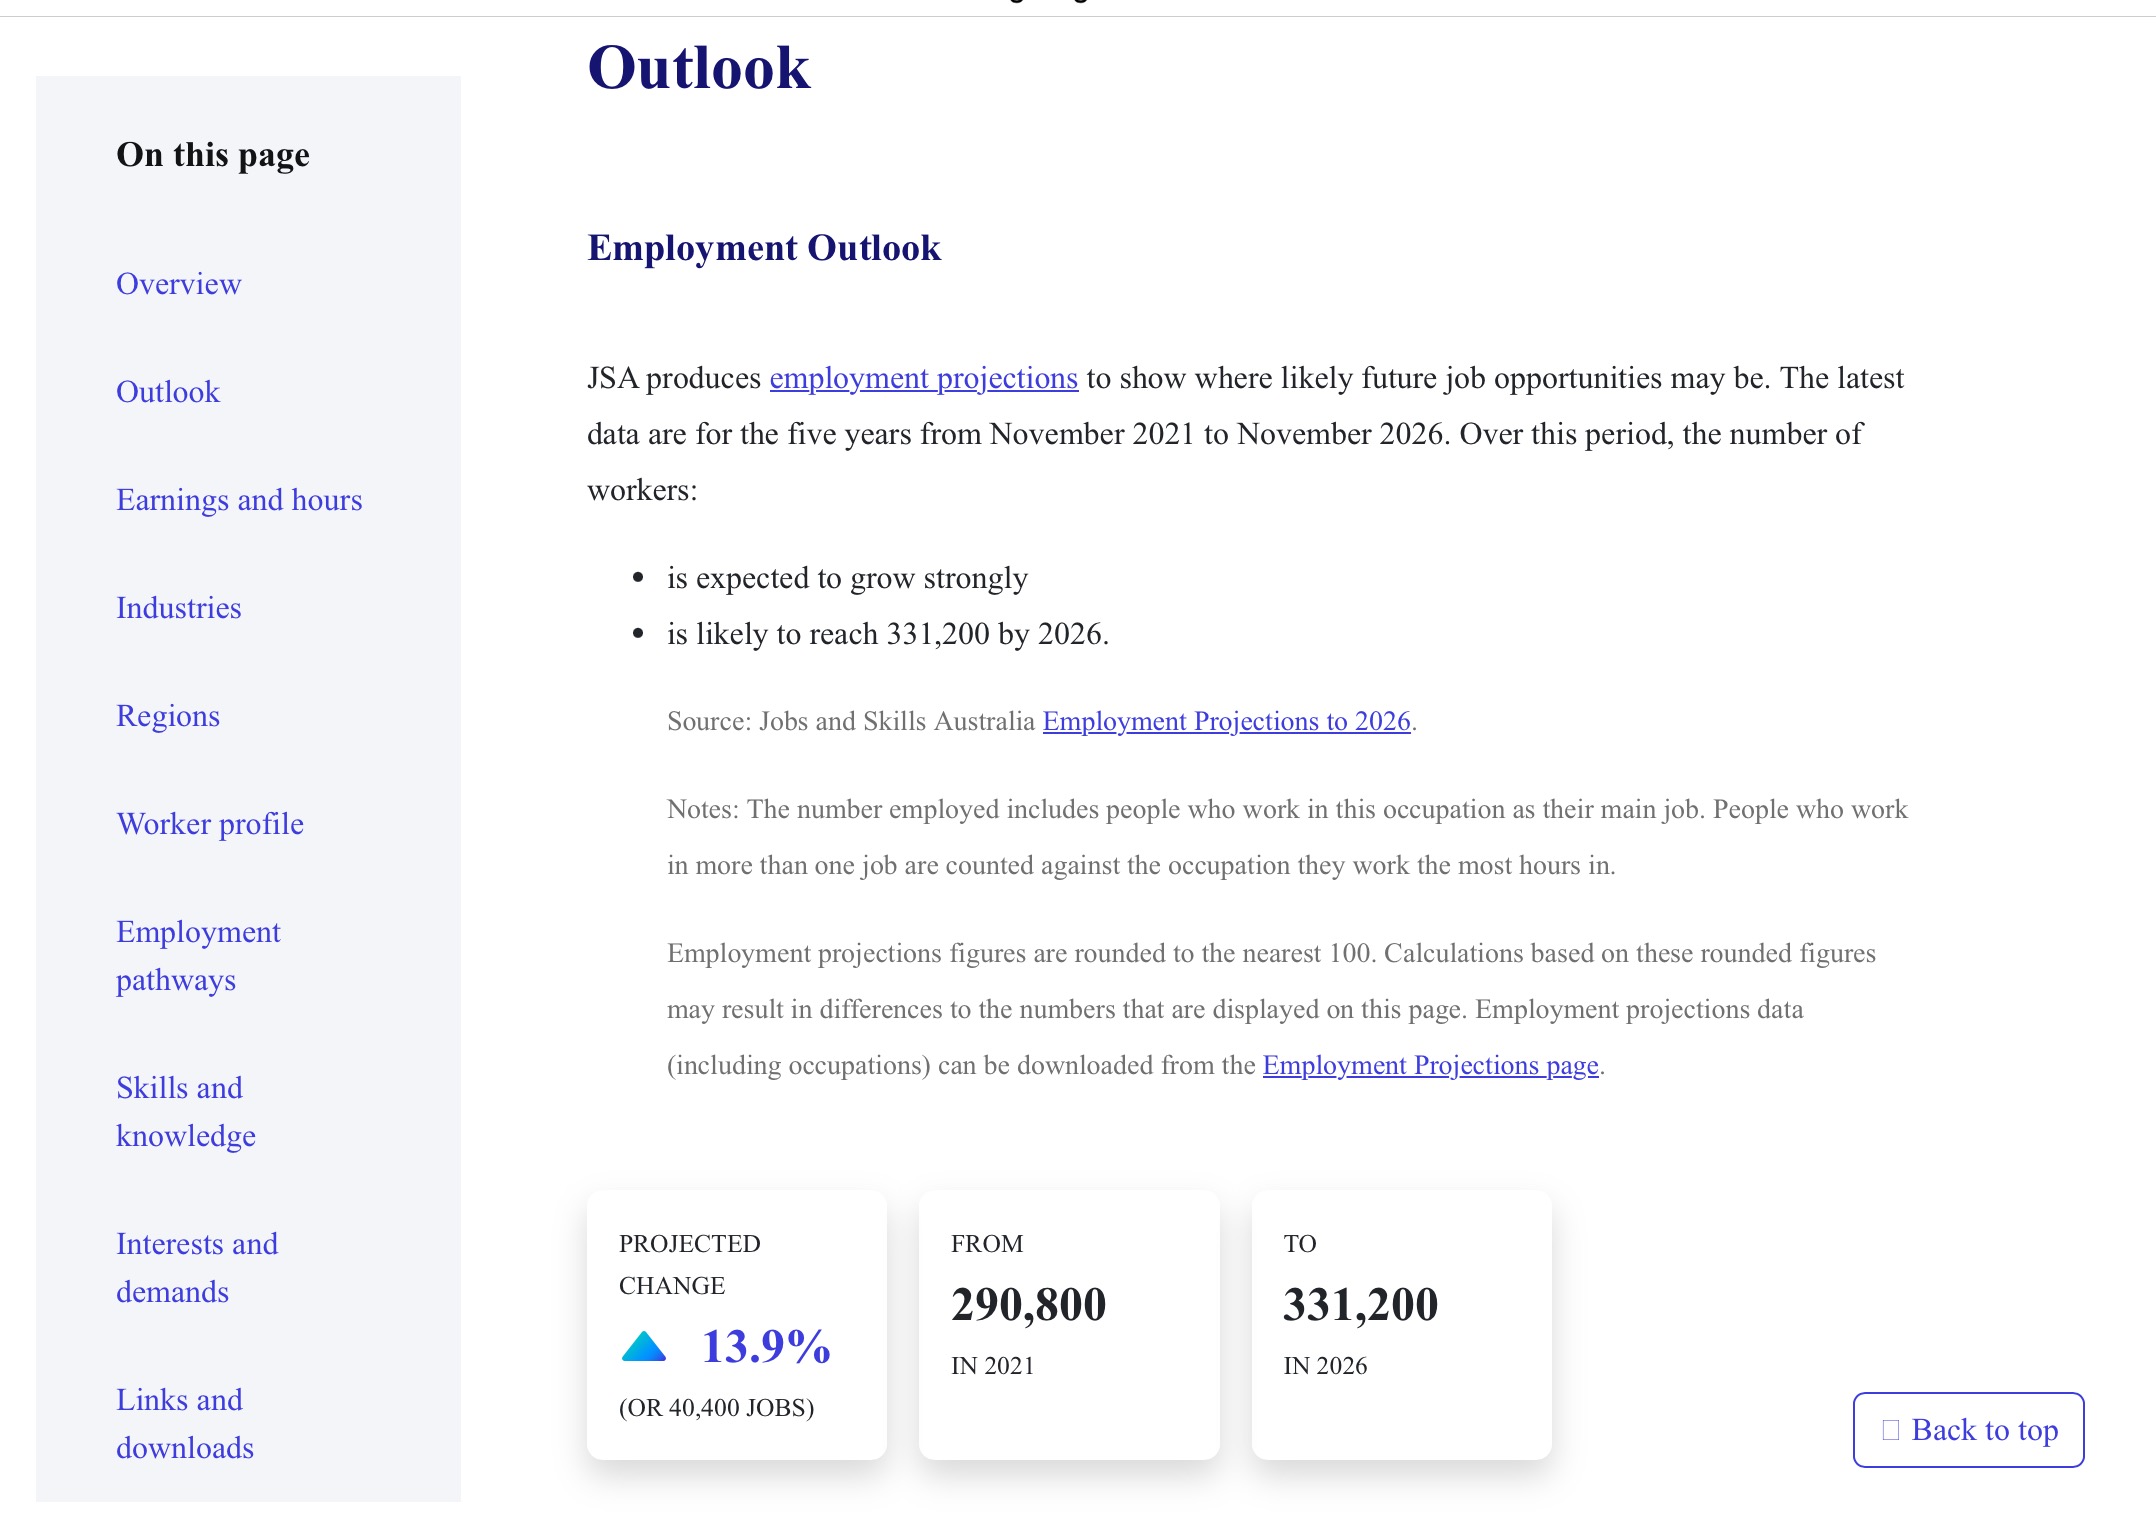Select Industries in the page navigation
The image size is (2156, 1536).
tap(178, 608)
